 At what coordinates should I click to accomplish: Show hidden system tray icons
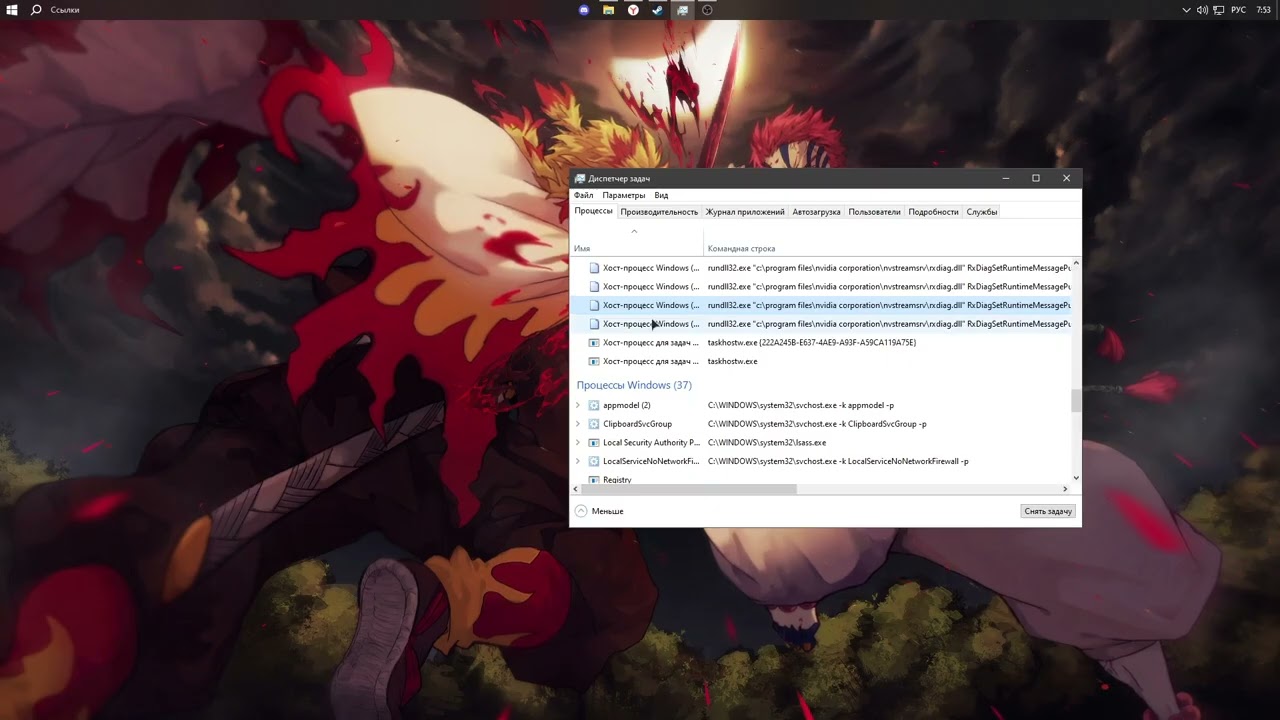click(1186, 10)
